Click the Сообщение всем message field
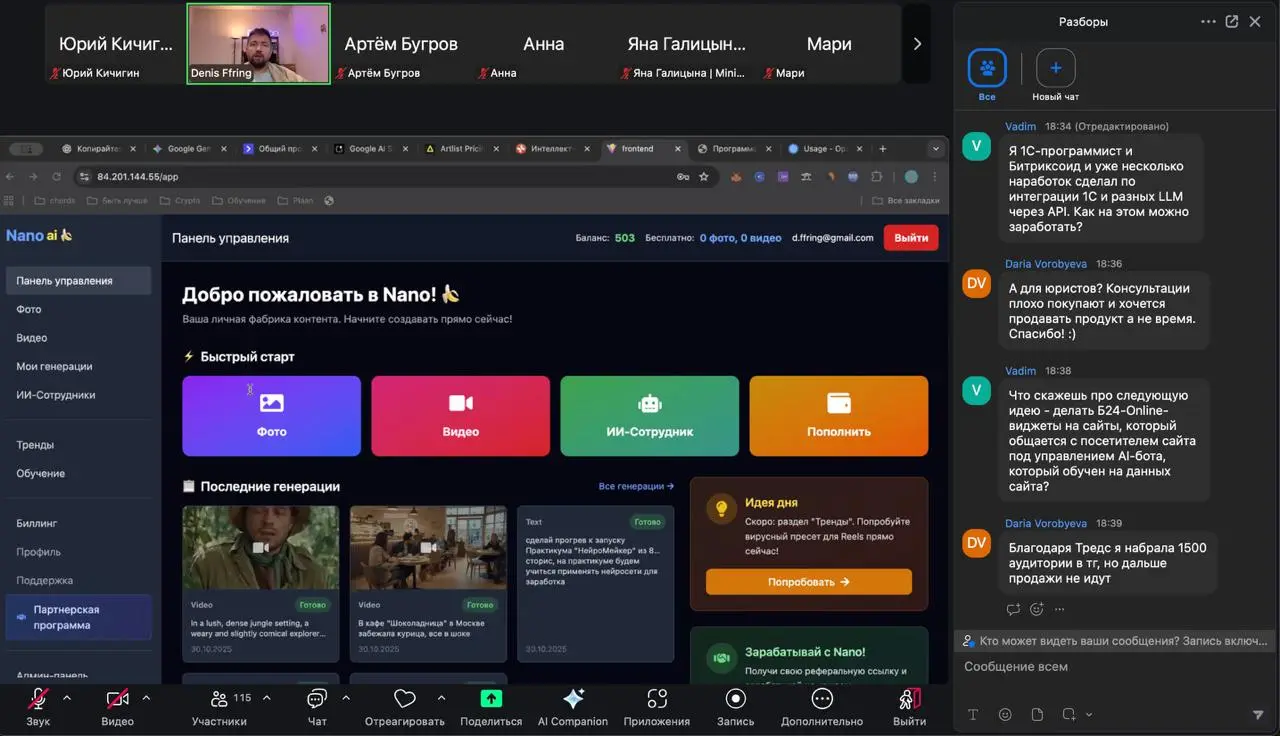The height and width of the screenshot is (736, 1280). 1114,667
